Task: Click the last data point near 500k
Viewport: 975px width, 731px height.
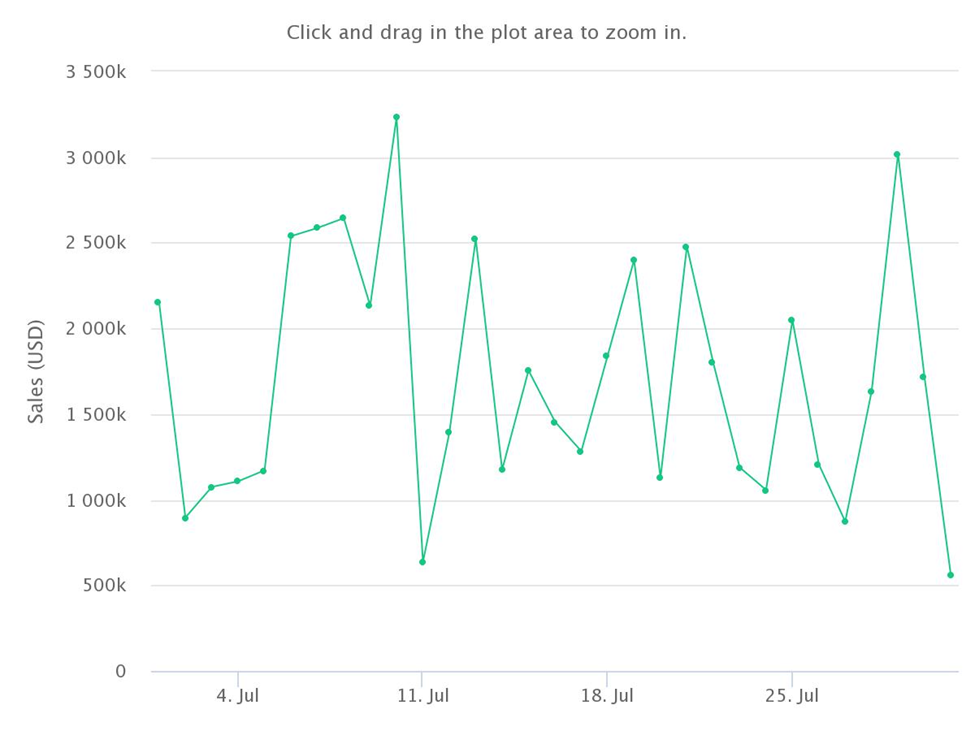Action: click(x=950, y=575)
